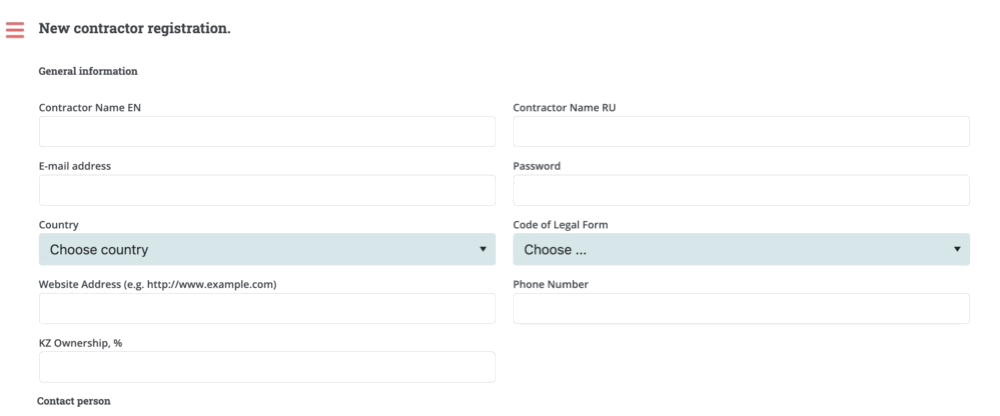Screen dimensions: 1000x416
Task: Select the KZ Ownership percentage field
Action: (x=267, y=367)
